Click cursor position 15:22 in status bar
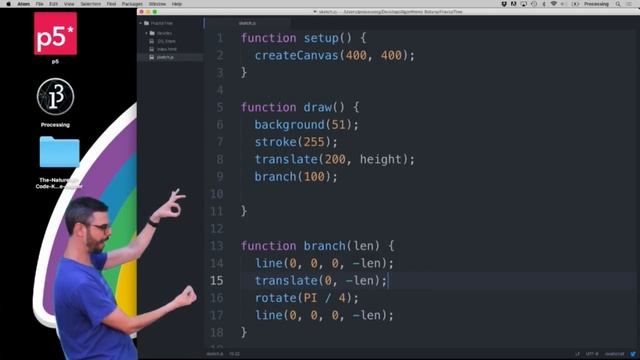The width and height of the screenshot is (640, 360). (234, 354)
